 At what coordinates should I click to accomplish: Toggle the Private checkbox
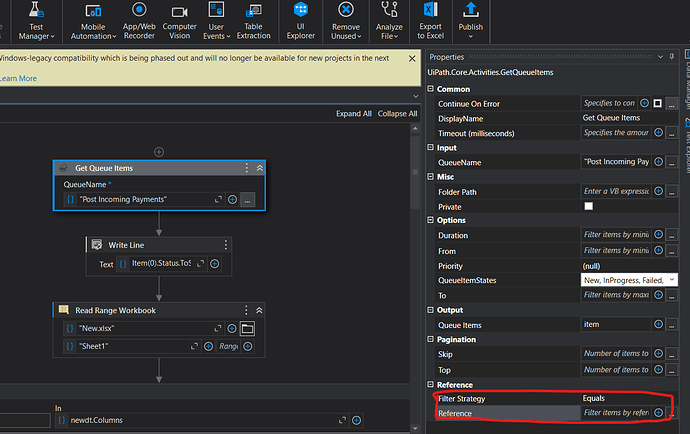tap(588, 206)
